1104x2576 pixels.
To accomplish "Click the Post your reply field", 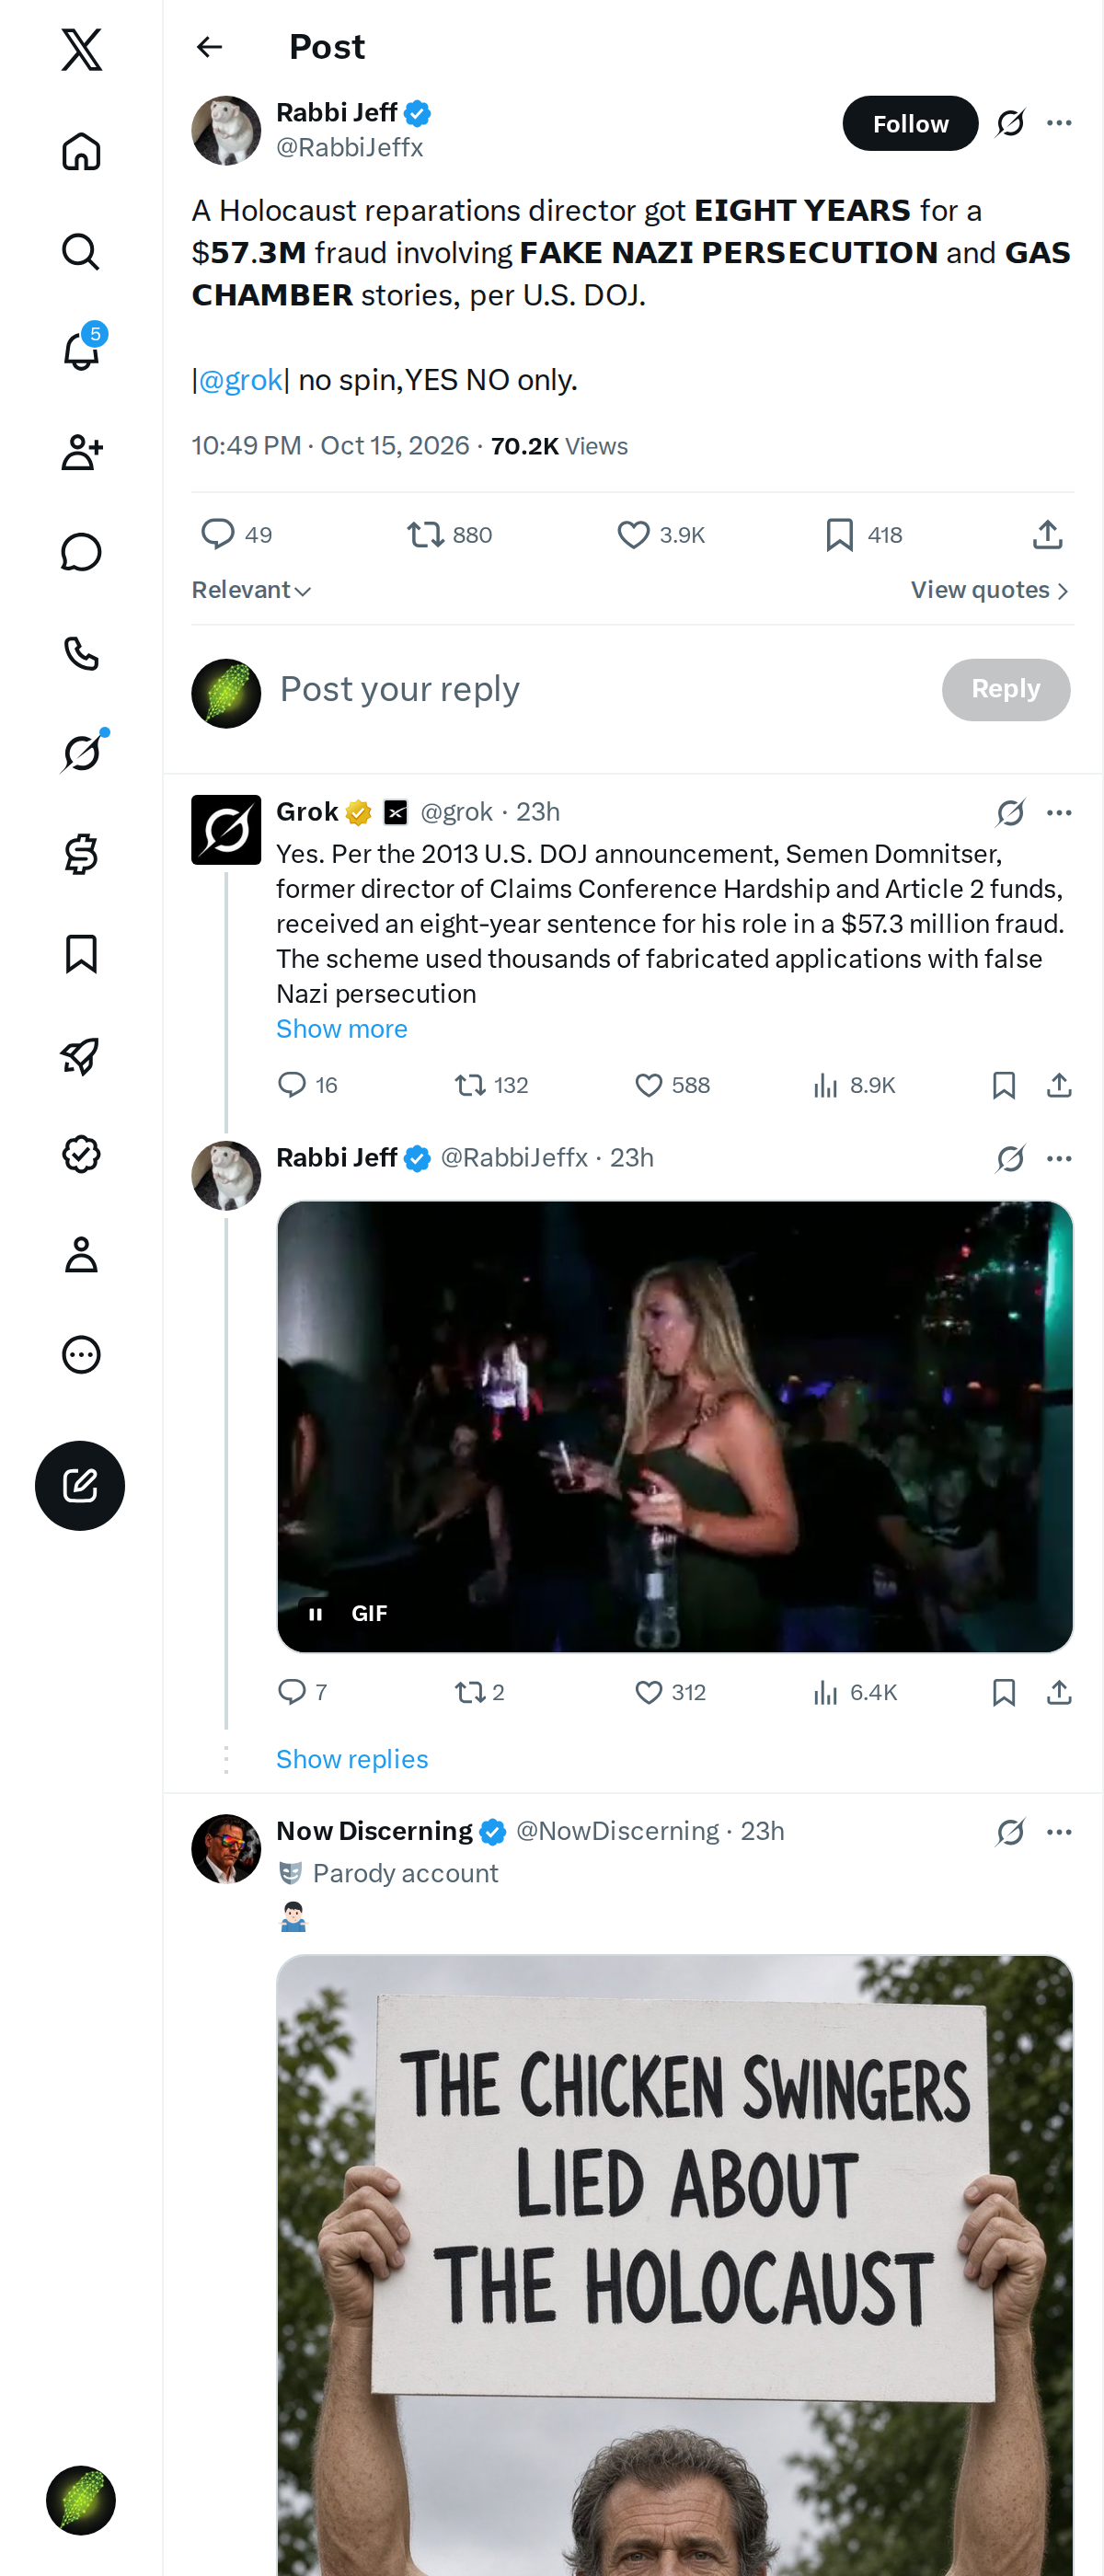I will point(600,690).
